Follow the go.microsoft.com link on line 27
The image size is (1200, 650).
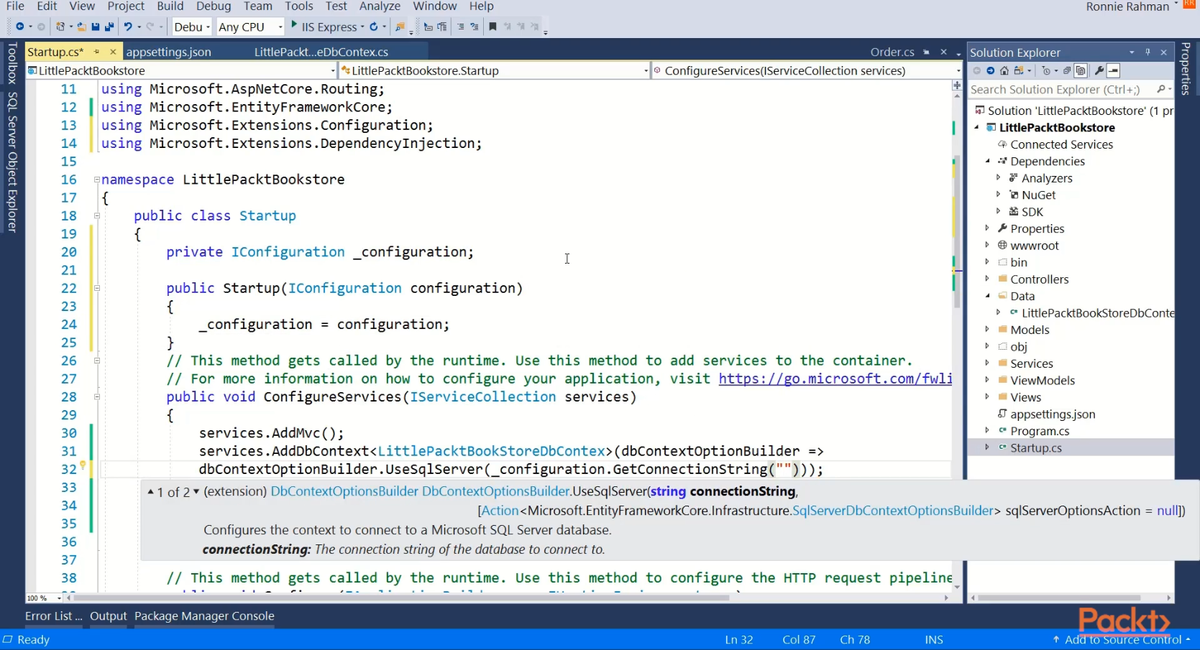(835, 379)
